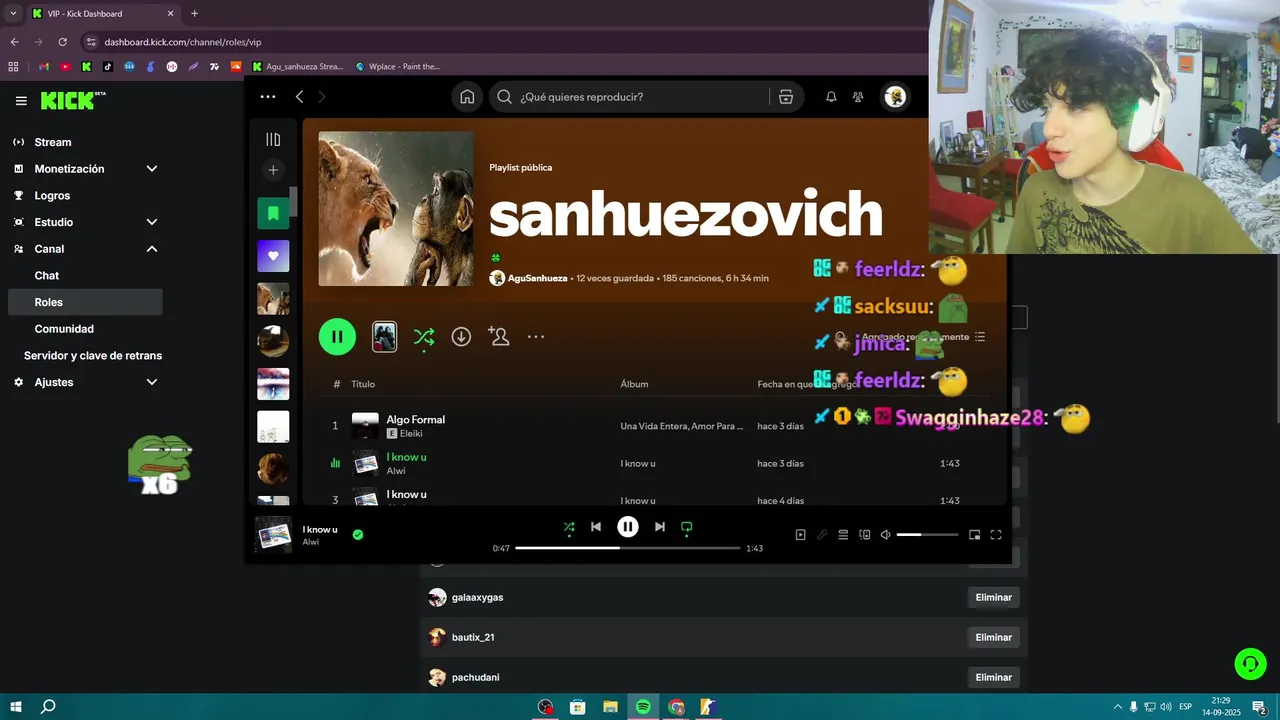Open connect to a device icon
The height and width of the screenshot is (720, 1280).
[865, 535]
